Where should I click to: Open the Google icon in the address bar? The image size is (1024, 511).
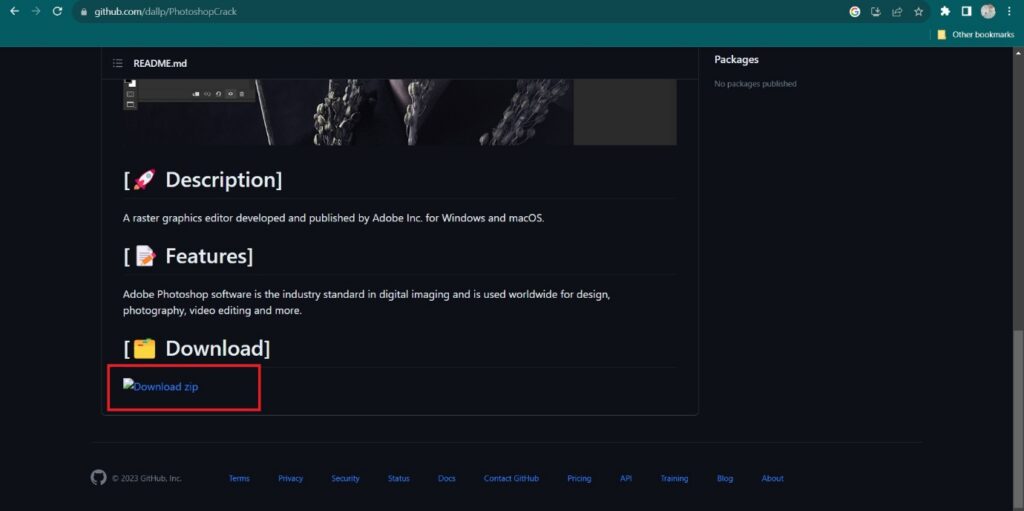click(x=855, y=12)
